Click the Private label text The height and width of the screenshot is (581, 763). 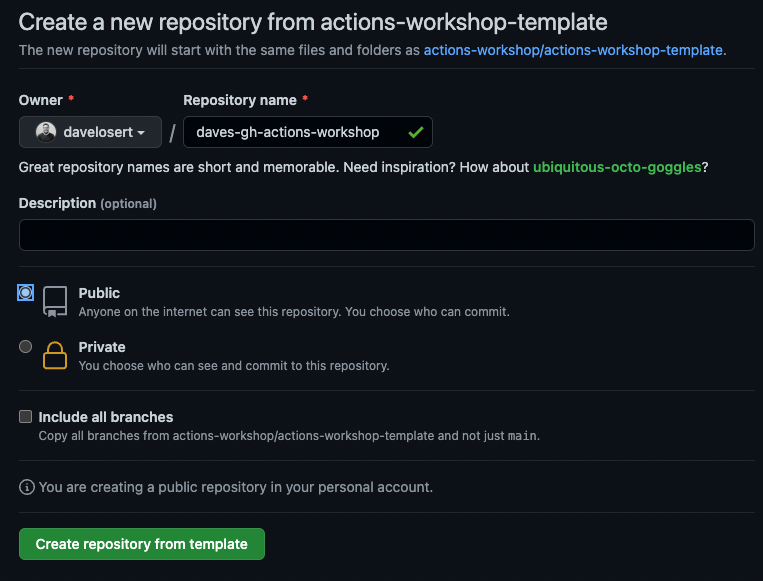[102, 347]
